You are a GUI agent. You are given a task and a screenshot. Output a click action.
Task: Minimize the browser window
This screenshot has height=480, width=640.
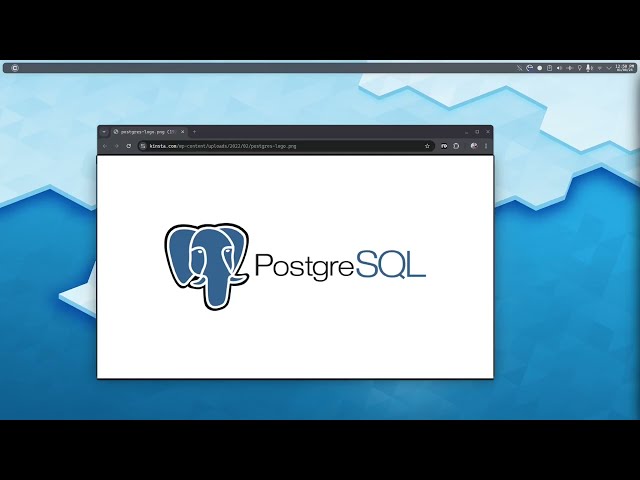[x=467, y=132]
